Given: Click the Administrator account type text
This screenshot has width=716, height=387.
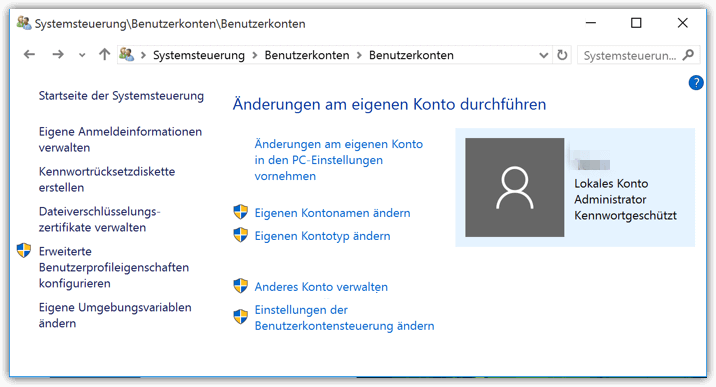Looking at the screenshot, I should (x=610, y=199).
